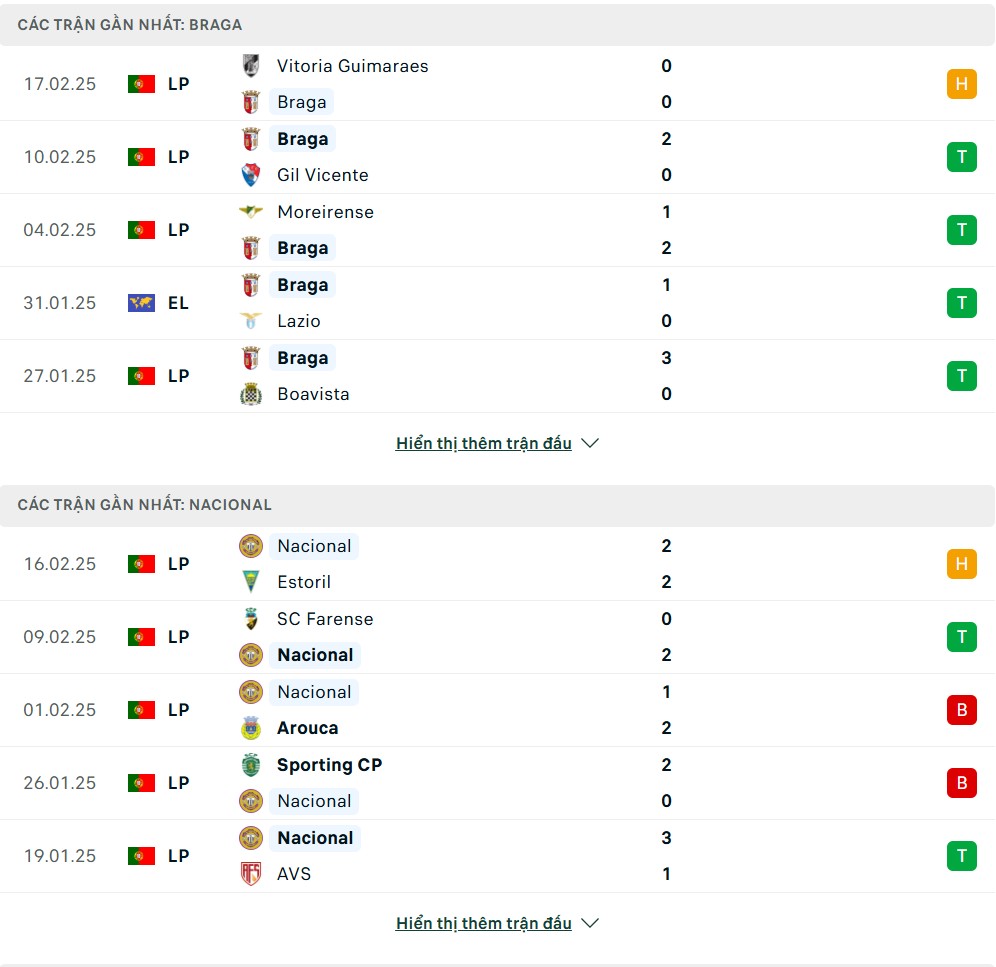This screenshot has height=967, width=996.
Task: Click the Europa League flag icon
Action: [141, 303]
